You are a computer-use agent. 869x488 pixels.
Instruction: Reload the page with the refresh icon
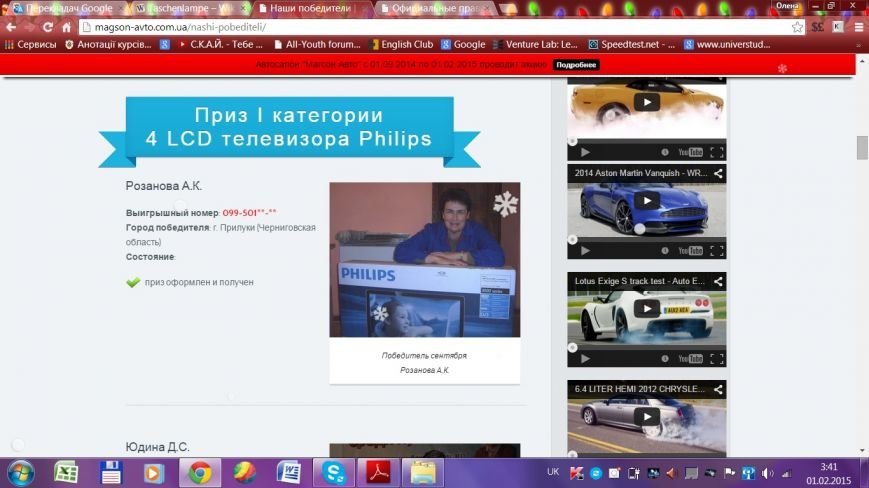[48, 27]
